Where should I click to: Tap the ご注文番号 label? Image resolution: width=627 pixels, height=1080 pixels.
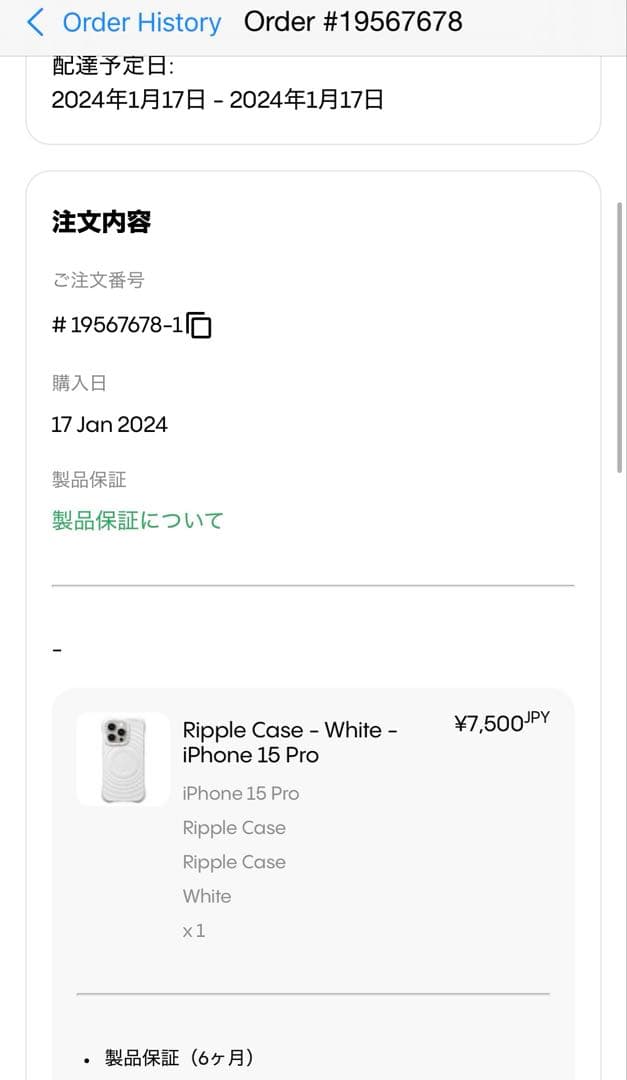pos(98,280)
